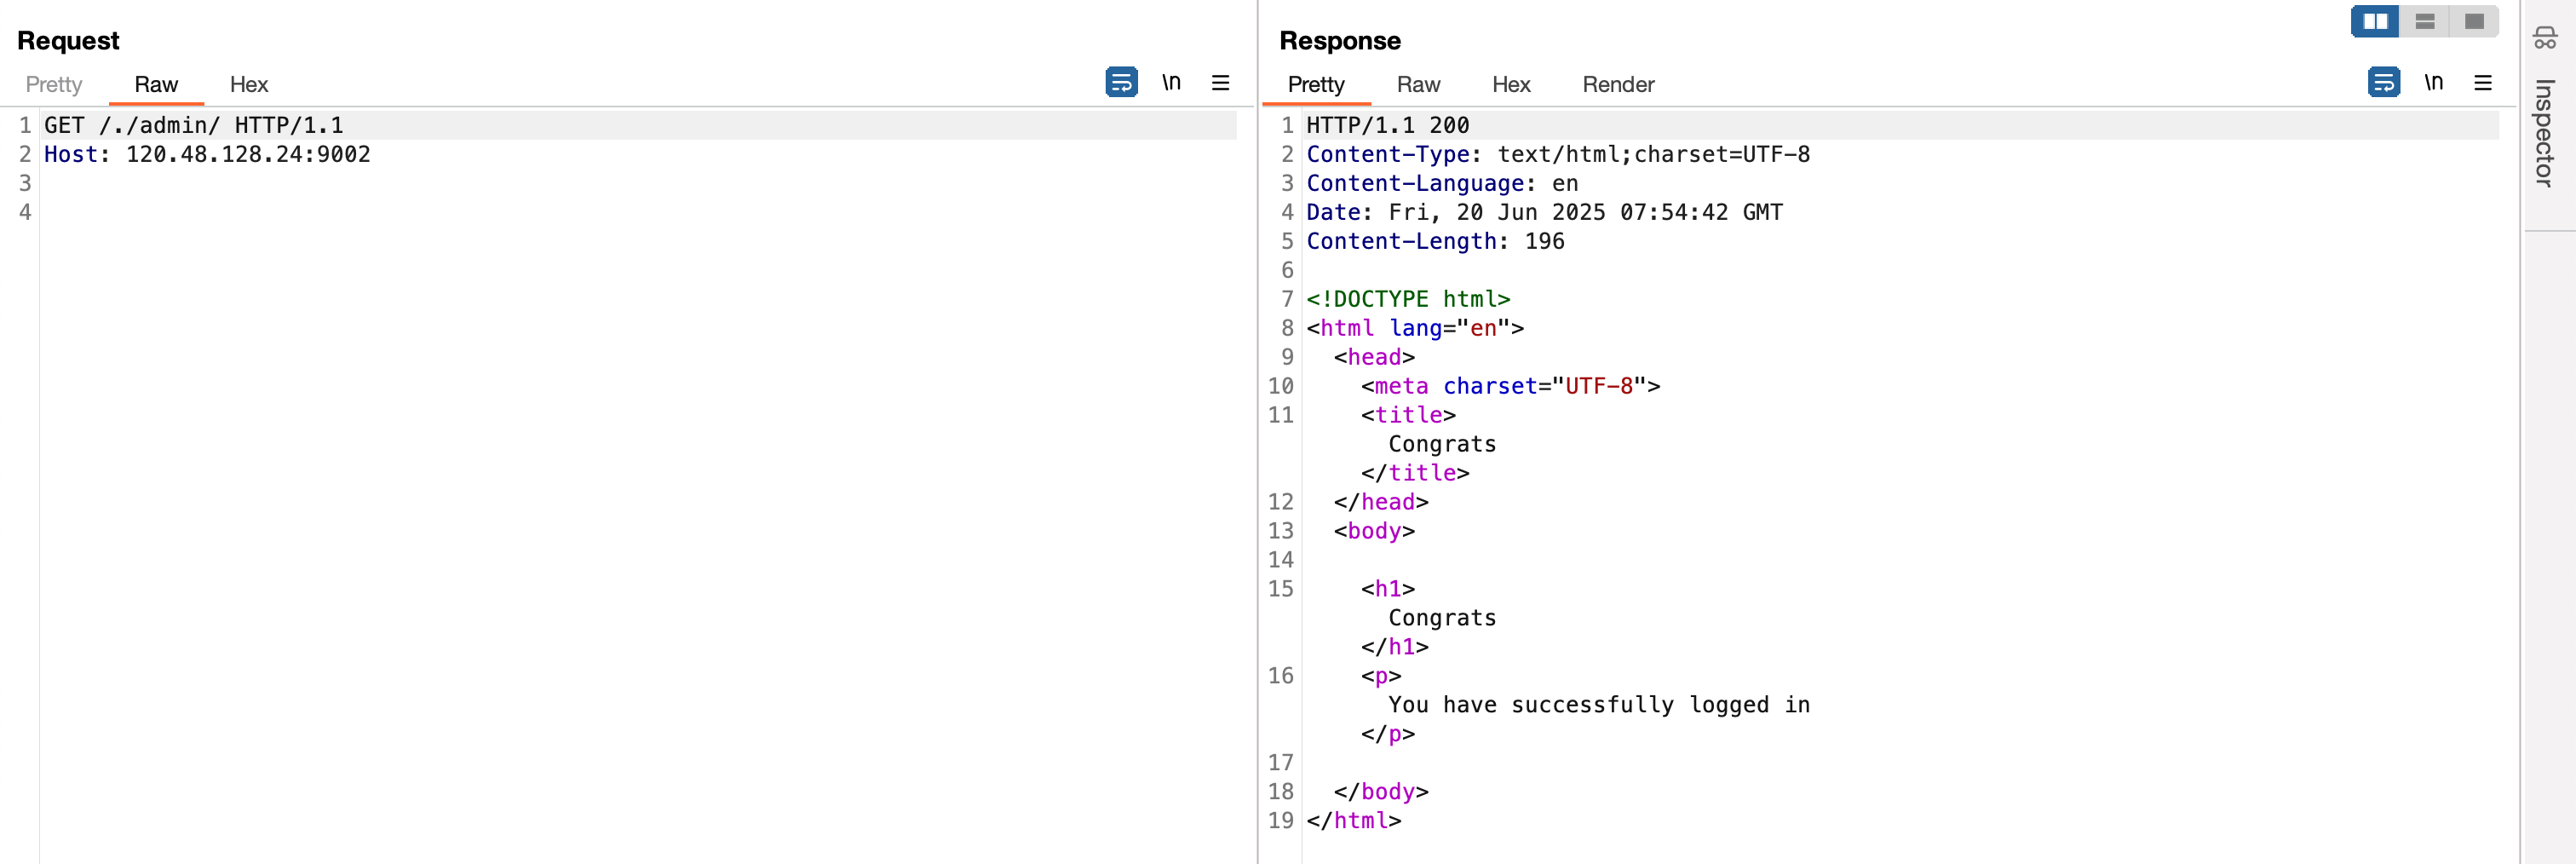Toggle word wrap icon in Request panel
Viewport: 2576px width, 864px height.
[x=1121, y=83]
